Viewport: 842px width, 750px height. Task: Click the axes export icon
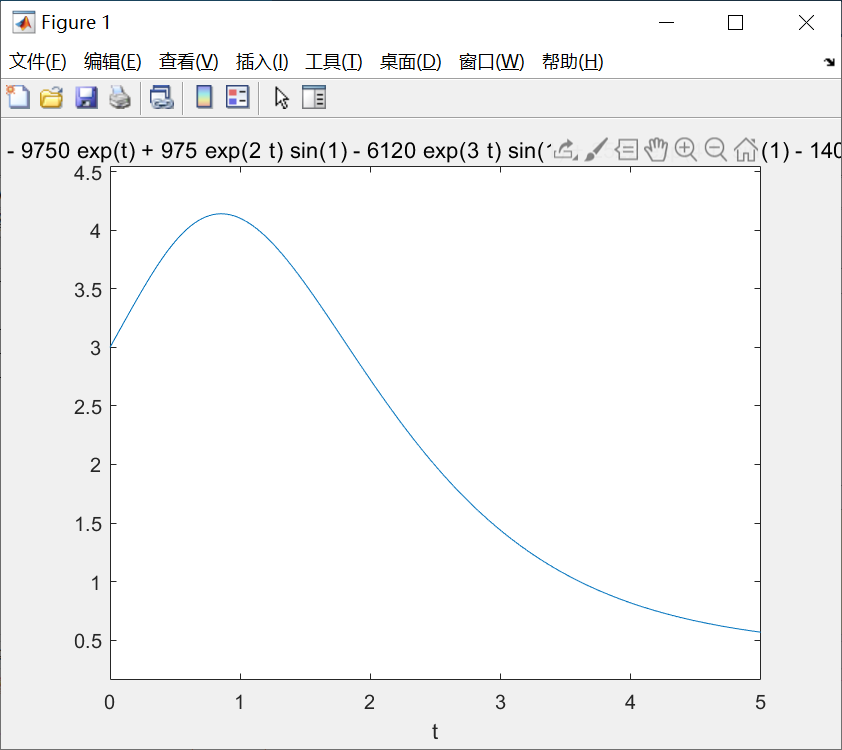(x=565, y=150)
